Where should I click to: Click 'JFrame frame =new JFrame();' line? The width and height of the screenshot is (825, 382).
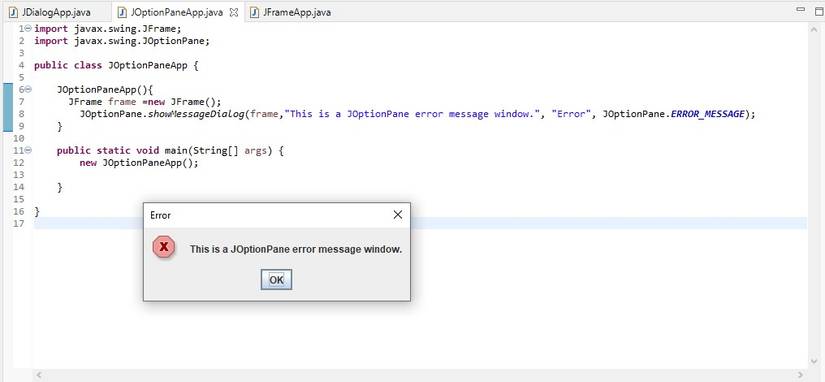tap(145, 102)
